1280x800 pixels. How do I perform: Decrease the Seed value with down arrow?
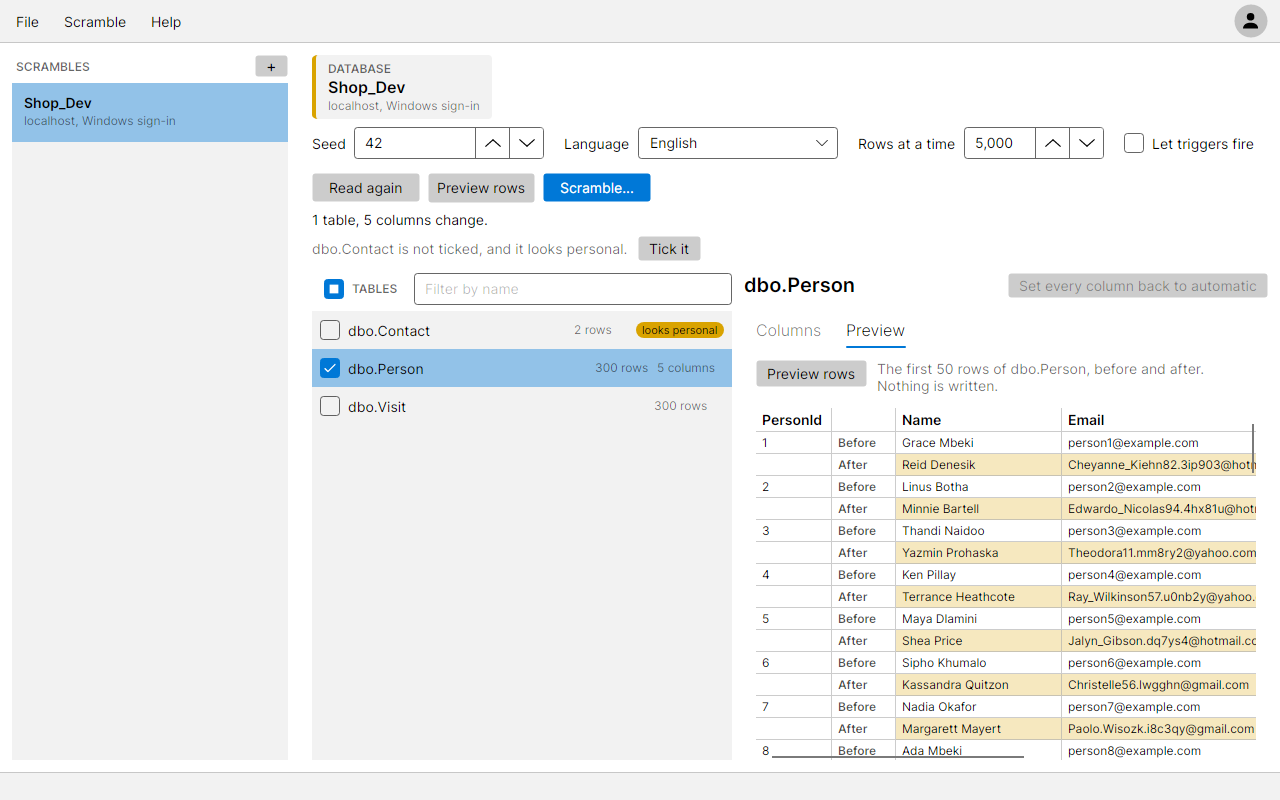pyautogui.click(x=527, y=143)
